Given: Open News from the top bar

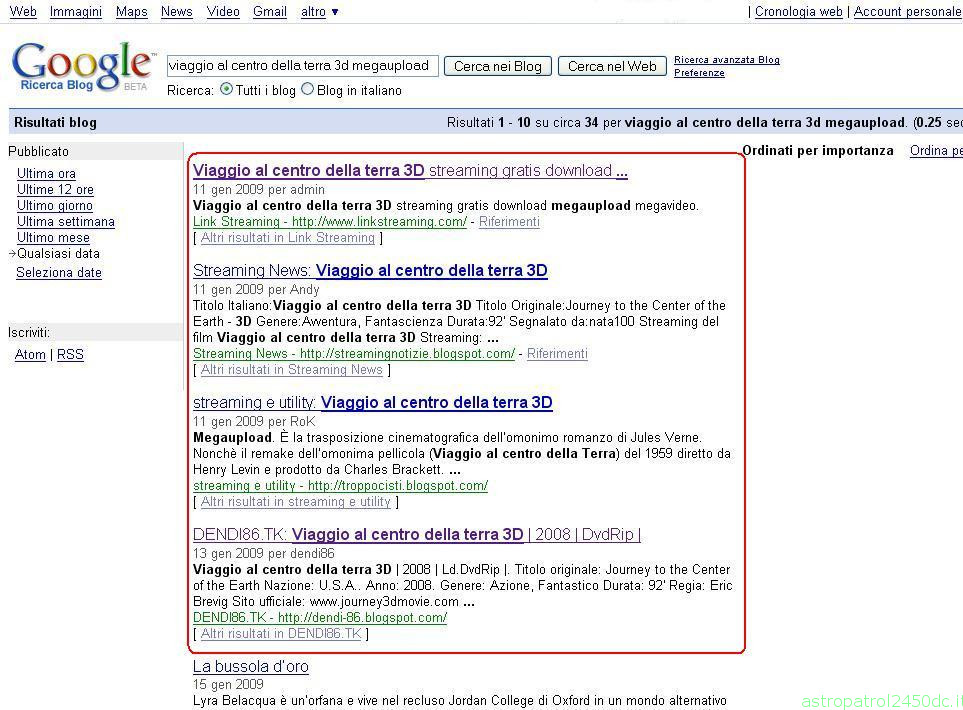Looking at the screenshot, I should (x=176, y=12).
